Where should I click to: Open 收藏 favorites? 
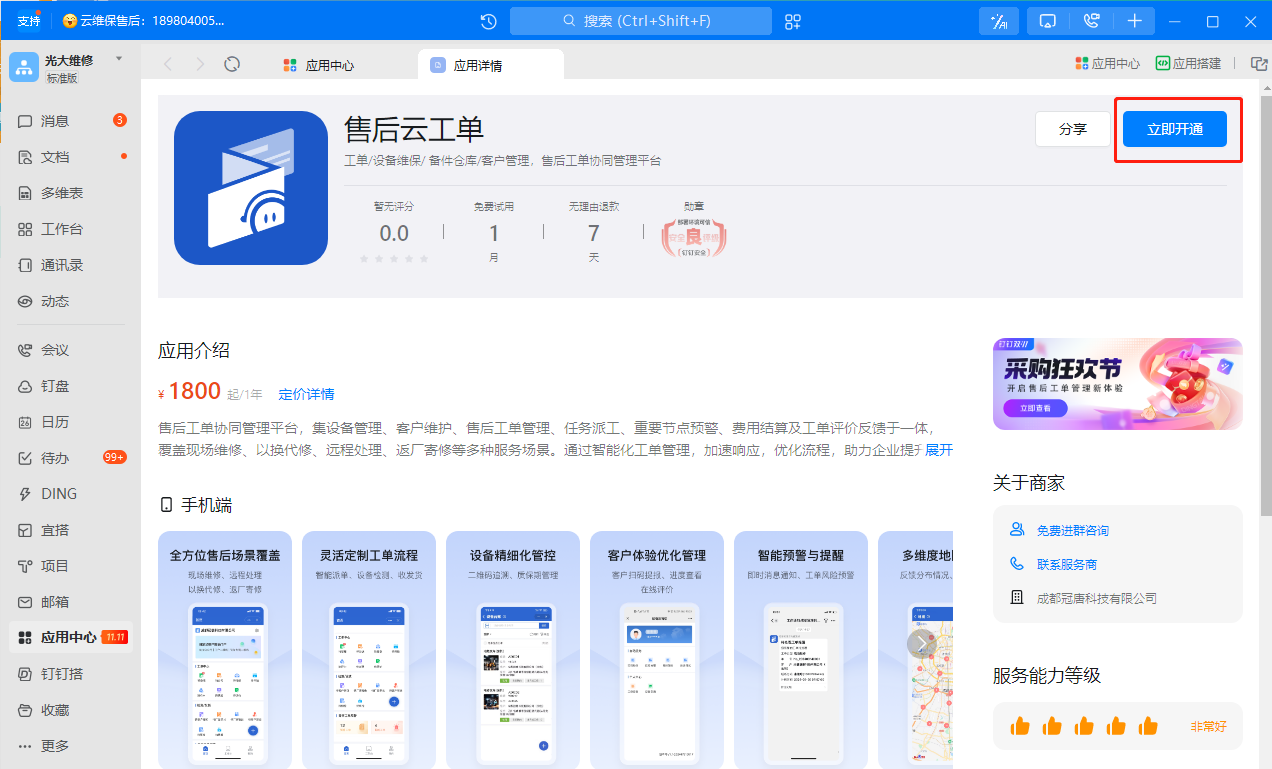tap(70, 710)
